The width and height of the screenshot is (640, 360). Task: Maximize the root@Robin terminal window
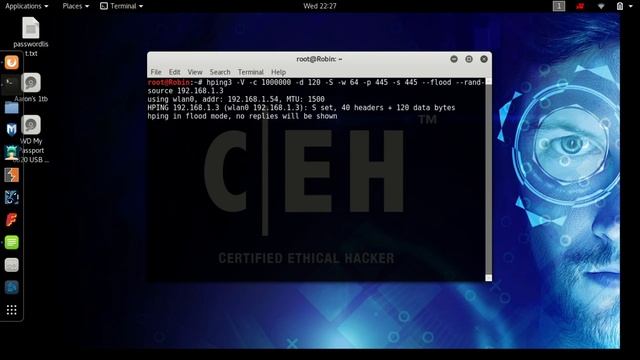point(469,59)
